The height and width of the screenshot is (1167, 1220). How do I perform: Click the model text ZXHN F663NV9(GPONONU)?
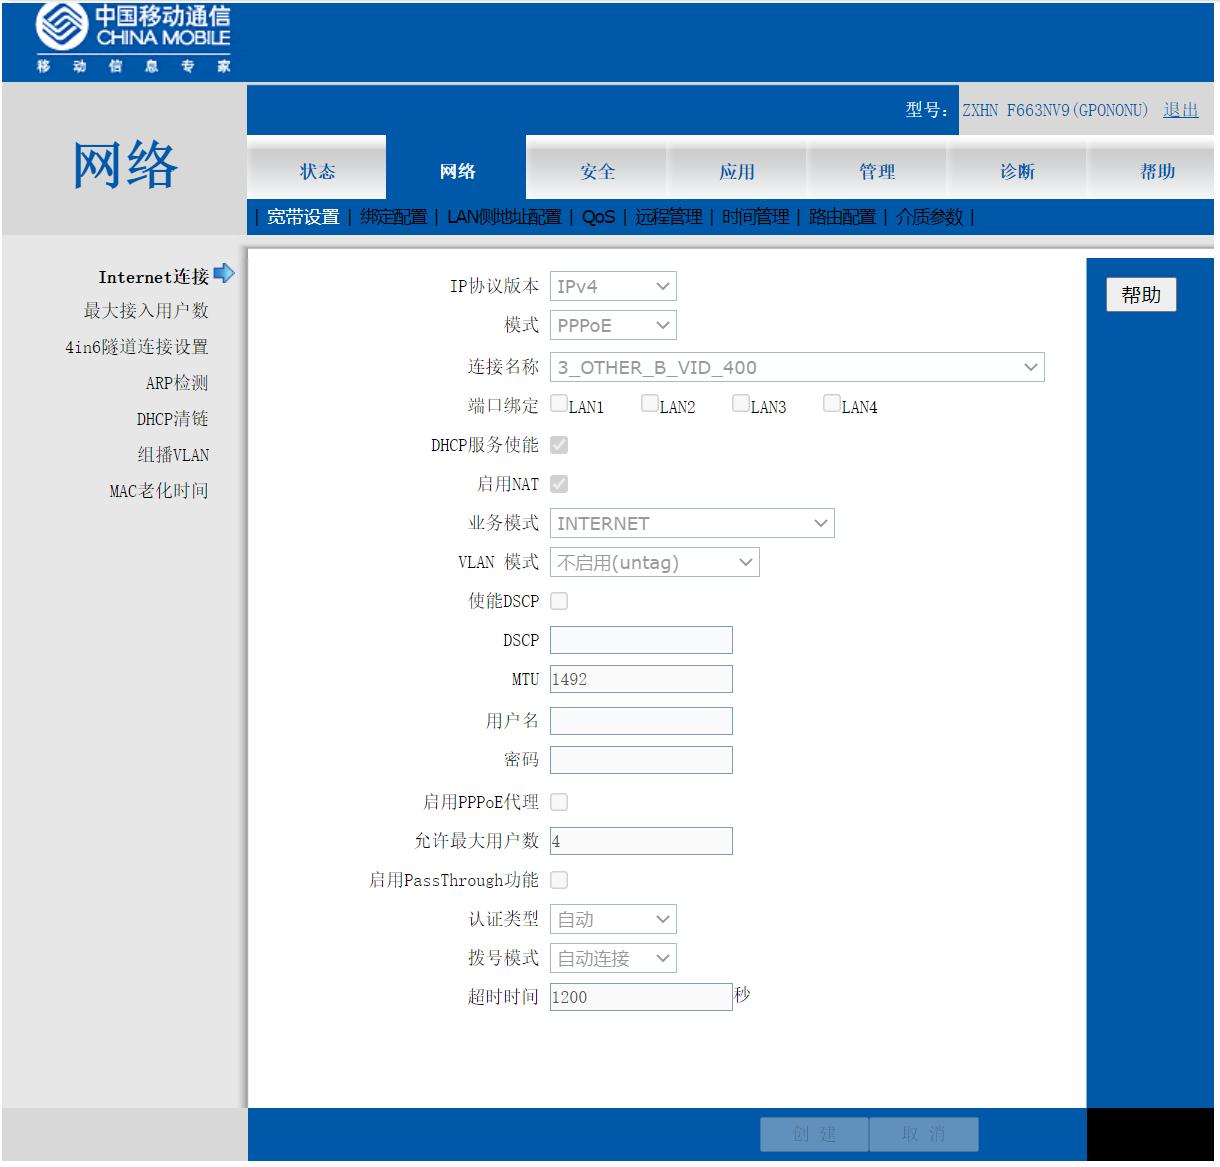click(1055, 110)
